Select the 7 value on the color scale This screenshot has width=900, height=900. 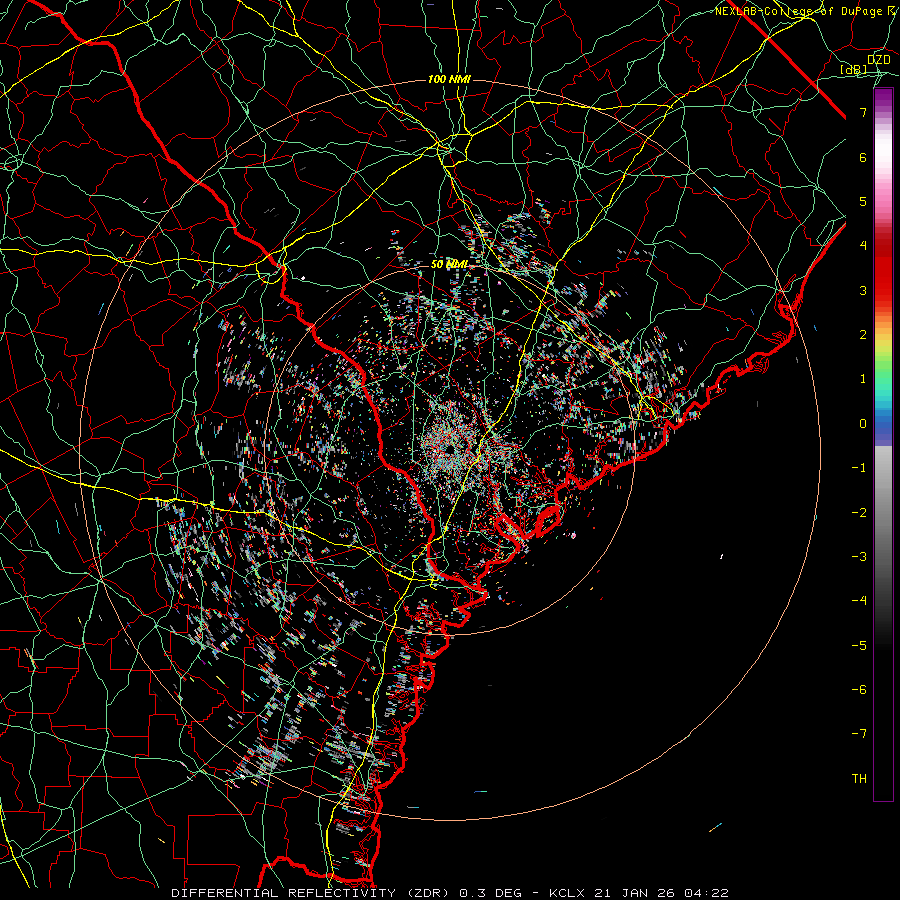pyautogui.click(x=863, y=112)
